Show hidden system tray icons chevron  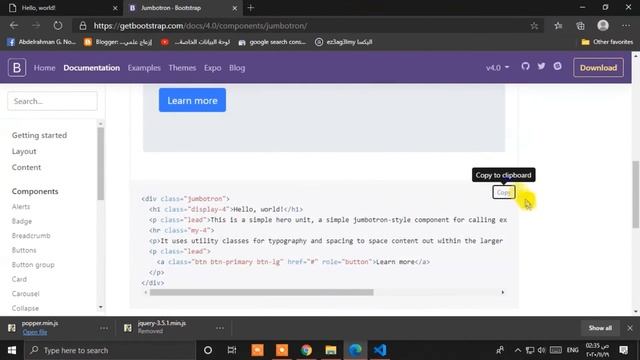518,350
